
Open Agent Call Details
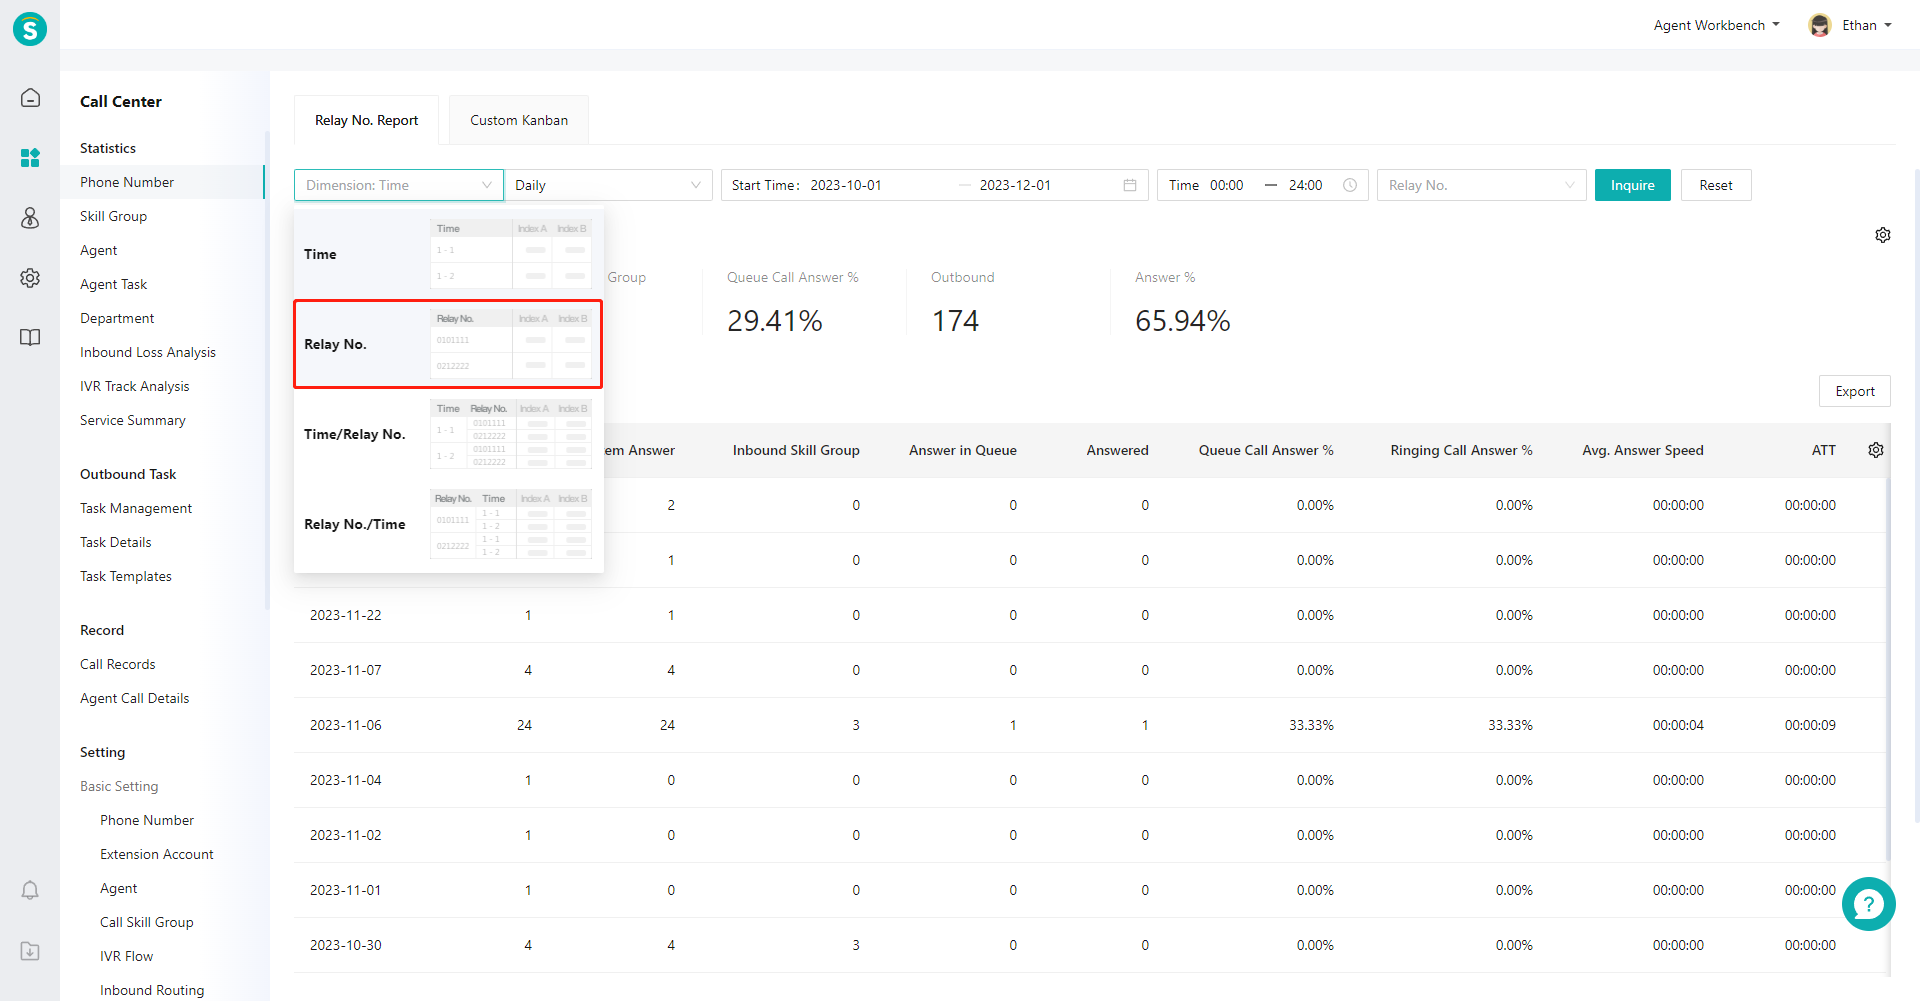[134, 698]
